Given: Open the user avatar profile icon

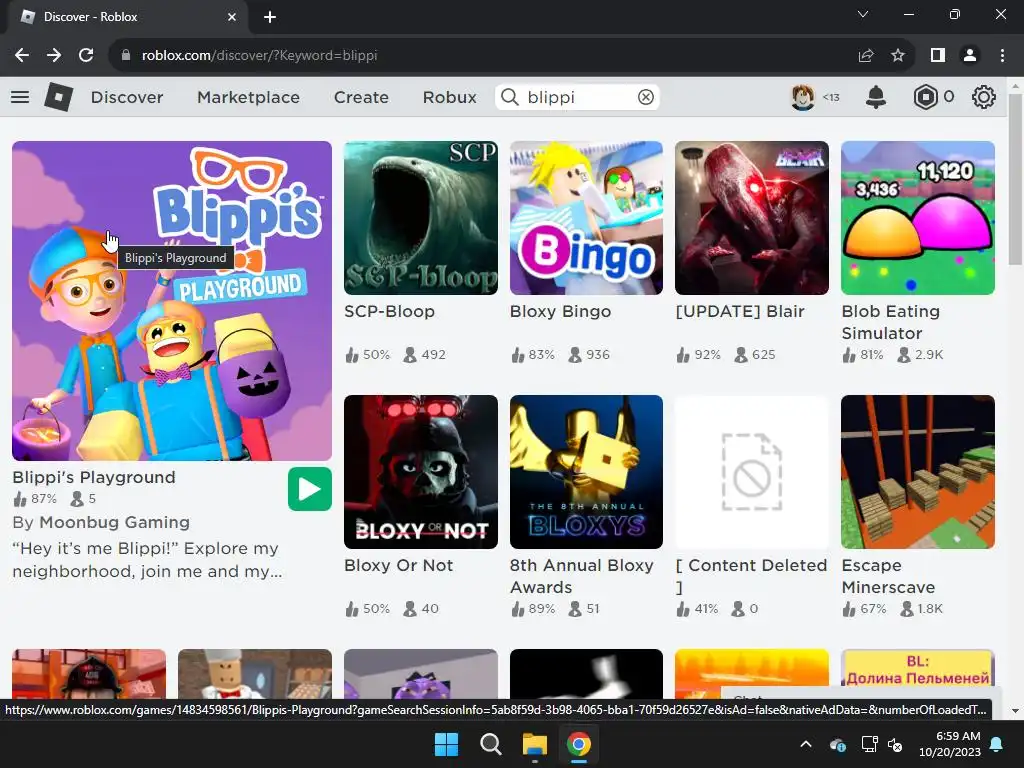Looking at the screenshot, I should pos(803,97).
